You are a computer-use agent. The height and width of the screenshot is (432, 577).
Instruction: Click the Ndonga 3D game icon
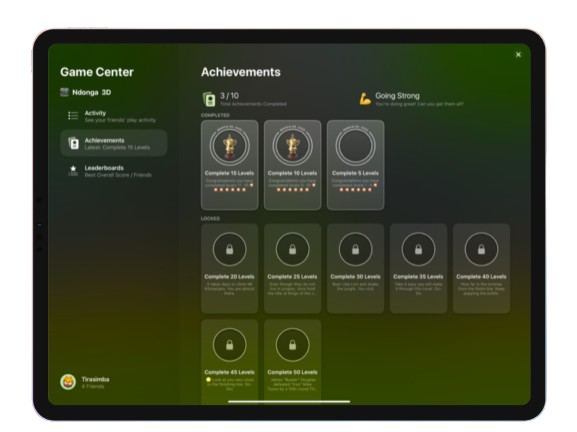click(64, 92)
